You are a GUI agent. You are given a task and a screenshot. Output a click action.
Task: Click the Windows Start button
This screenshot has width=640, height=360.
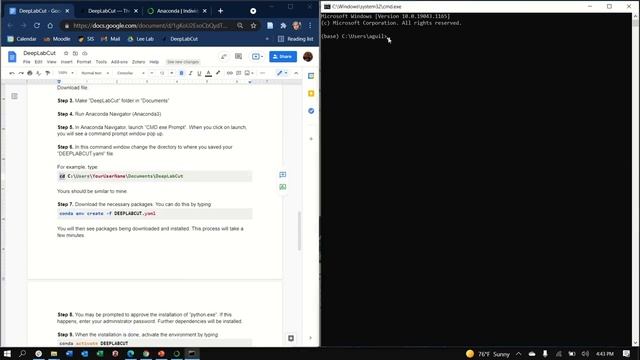tap(7, 353)
